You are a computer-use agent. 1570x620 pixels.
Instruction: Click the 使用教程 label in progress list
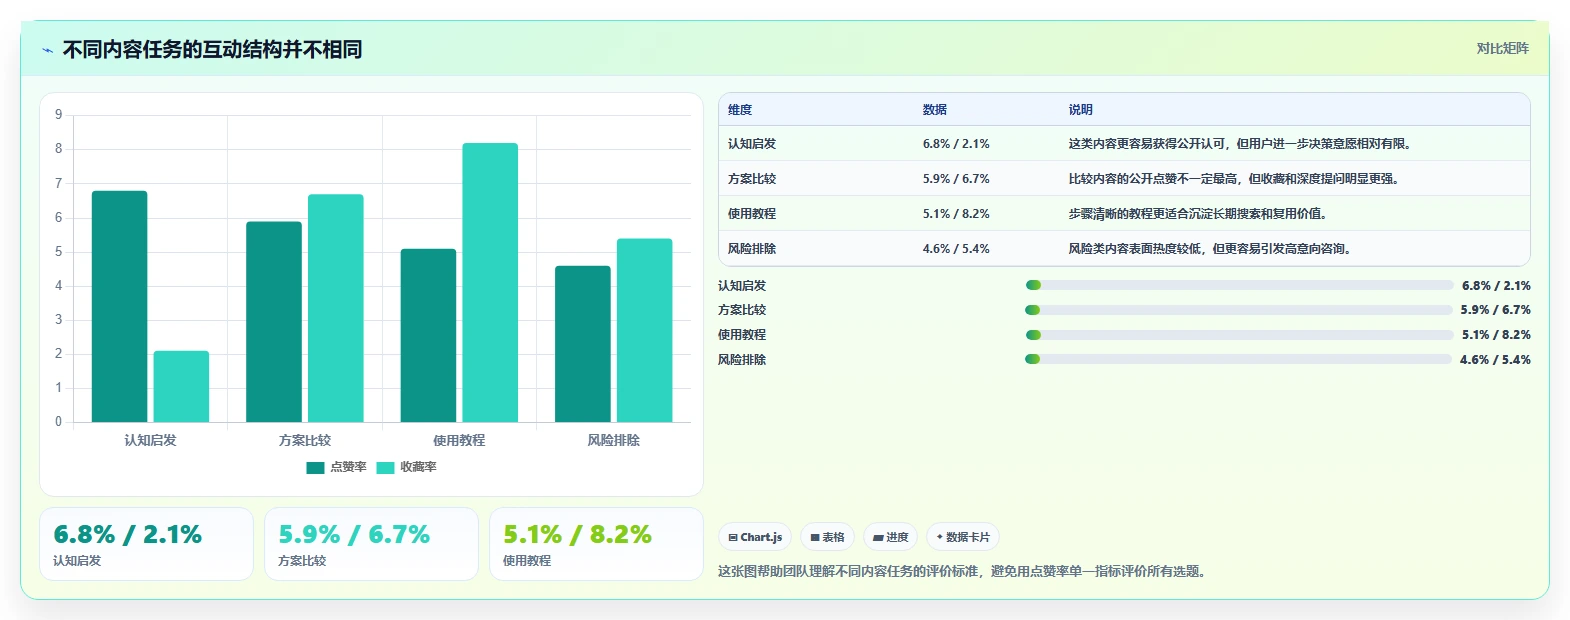coord(742,335)
